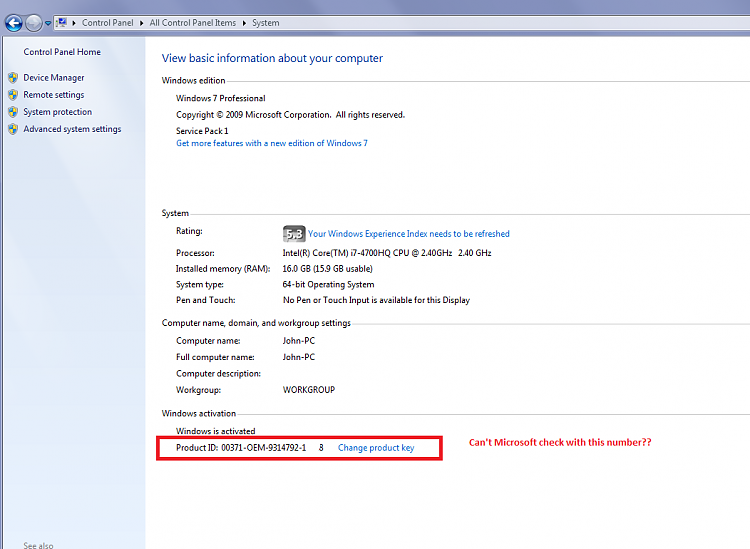
Task: Click the WORKGROUP value
Action: [309, 390]
